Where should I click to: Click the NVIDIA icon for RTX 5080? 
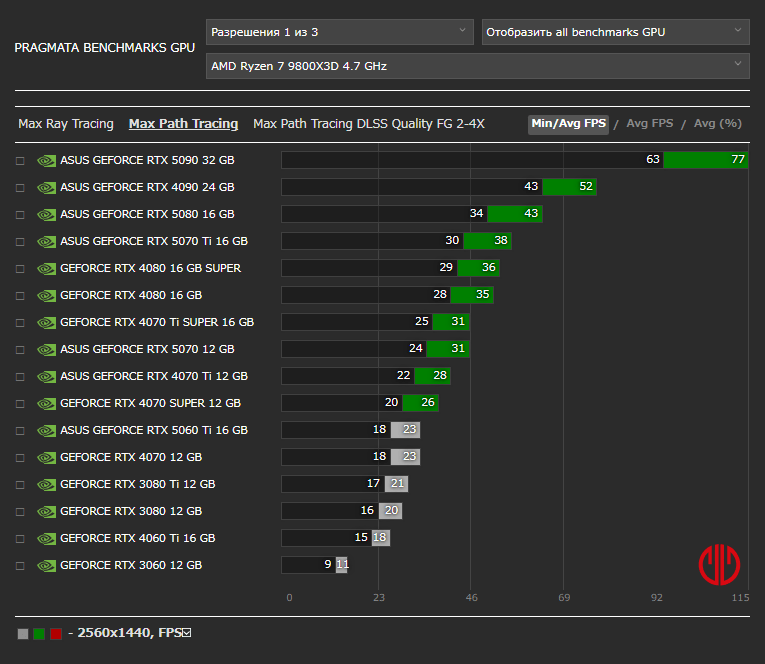[x=46, y=214]
